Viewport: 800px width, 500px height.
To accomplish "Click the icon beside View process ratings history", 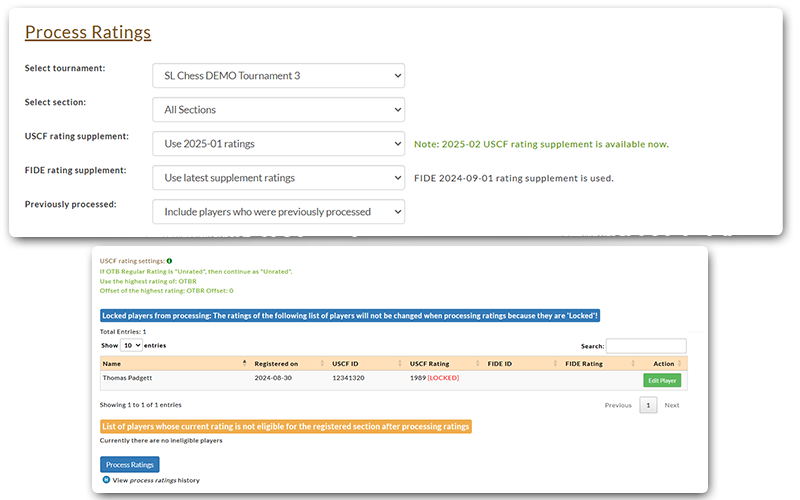I will click(x=106, y=480).
